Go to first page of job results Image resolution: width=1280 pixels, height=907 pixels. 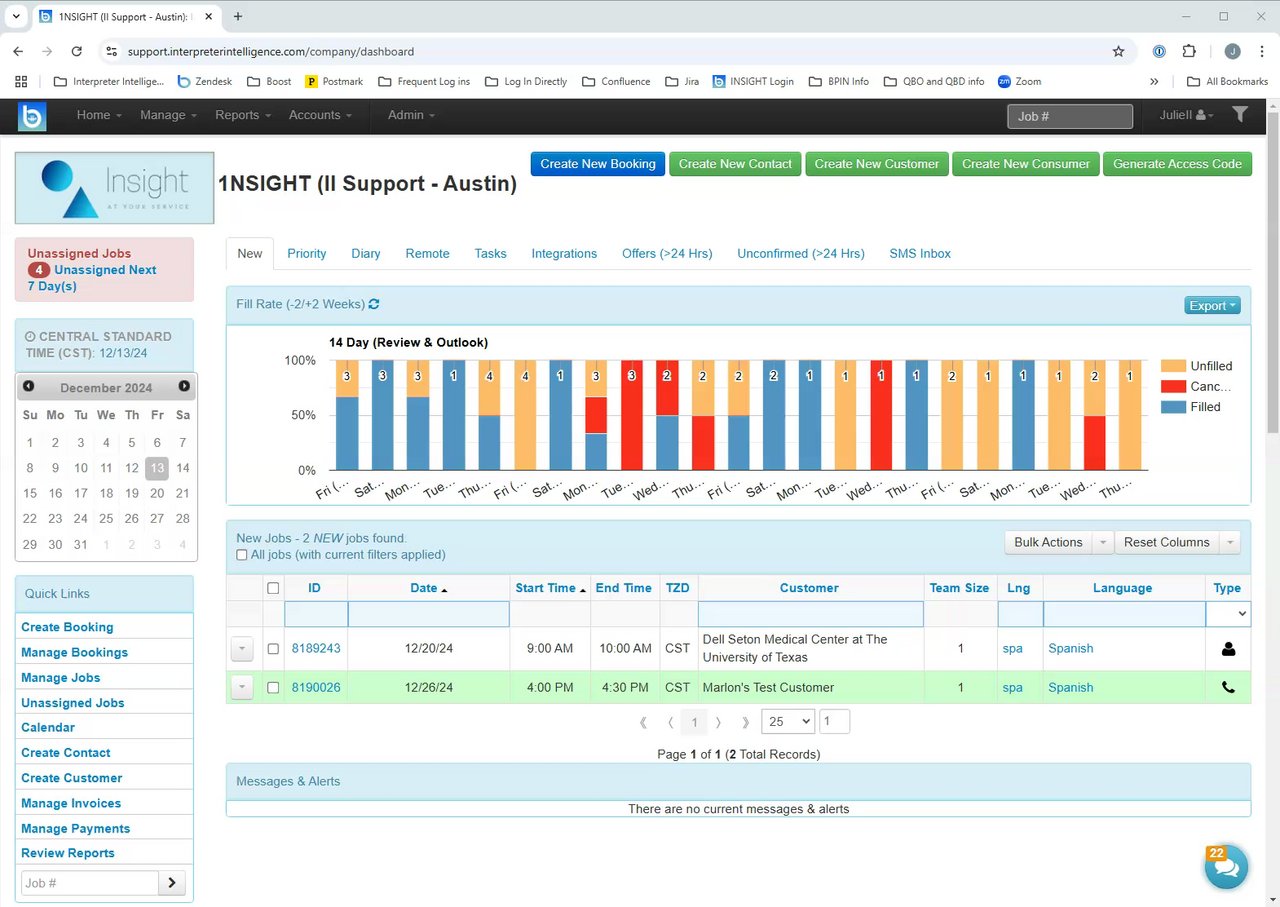[x=643, y=722]
